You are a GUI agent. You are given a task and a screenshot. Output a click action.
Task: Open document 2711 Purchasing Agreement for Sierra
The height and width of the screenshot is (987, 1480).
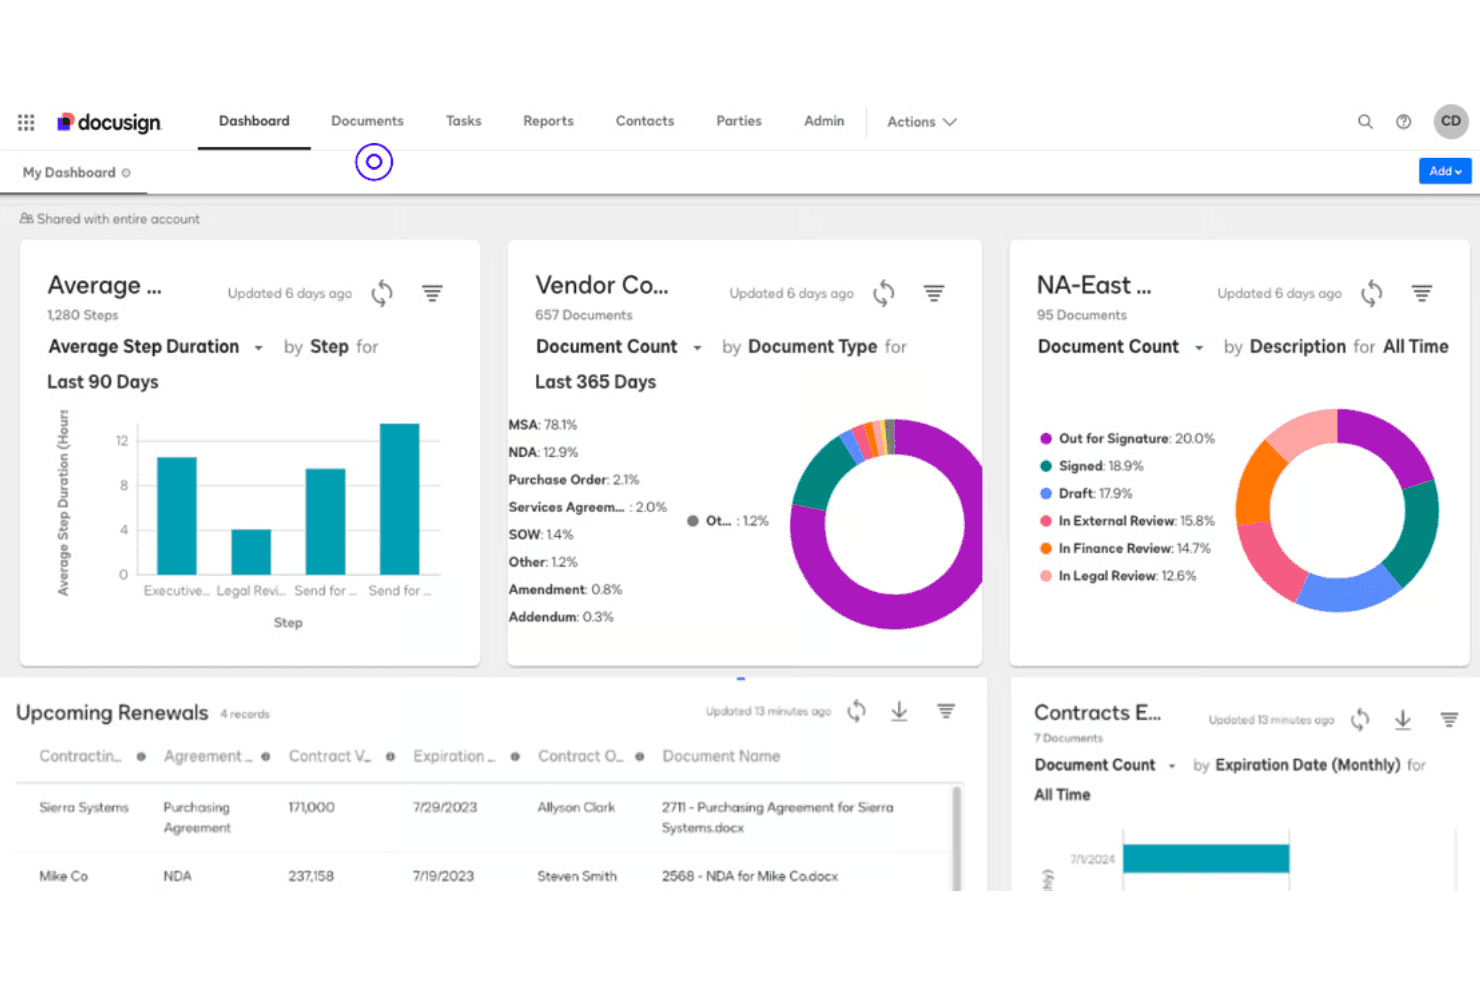coord(777,817)
